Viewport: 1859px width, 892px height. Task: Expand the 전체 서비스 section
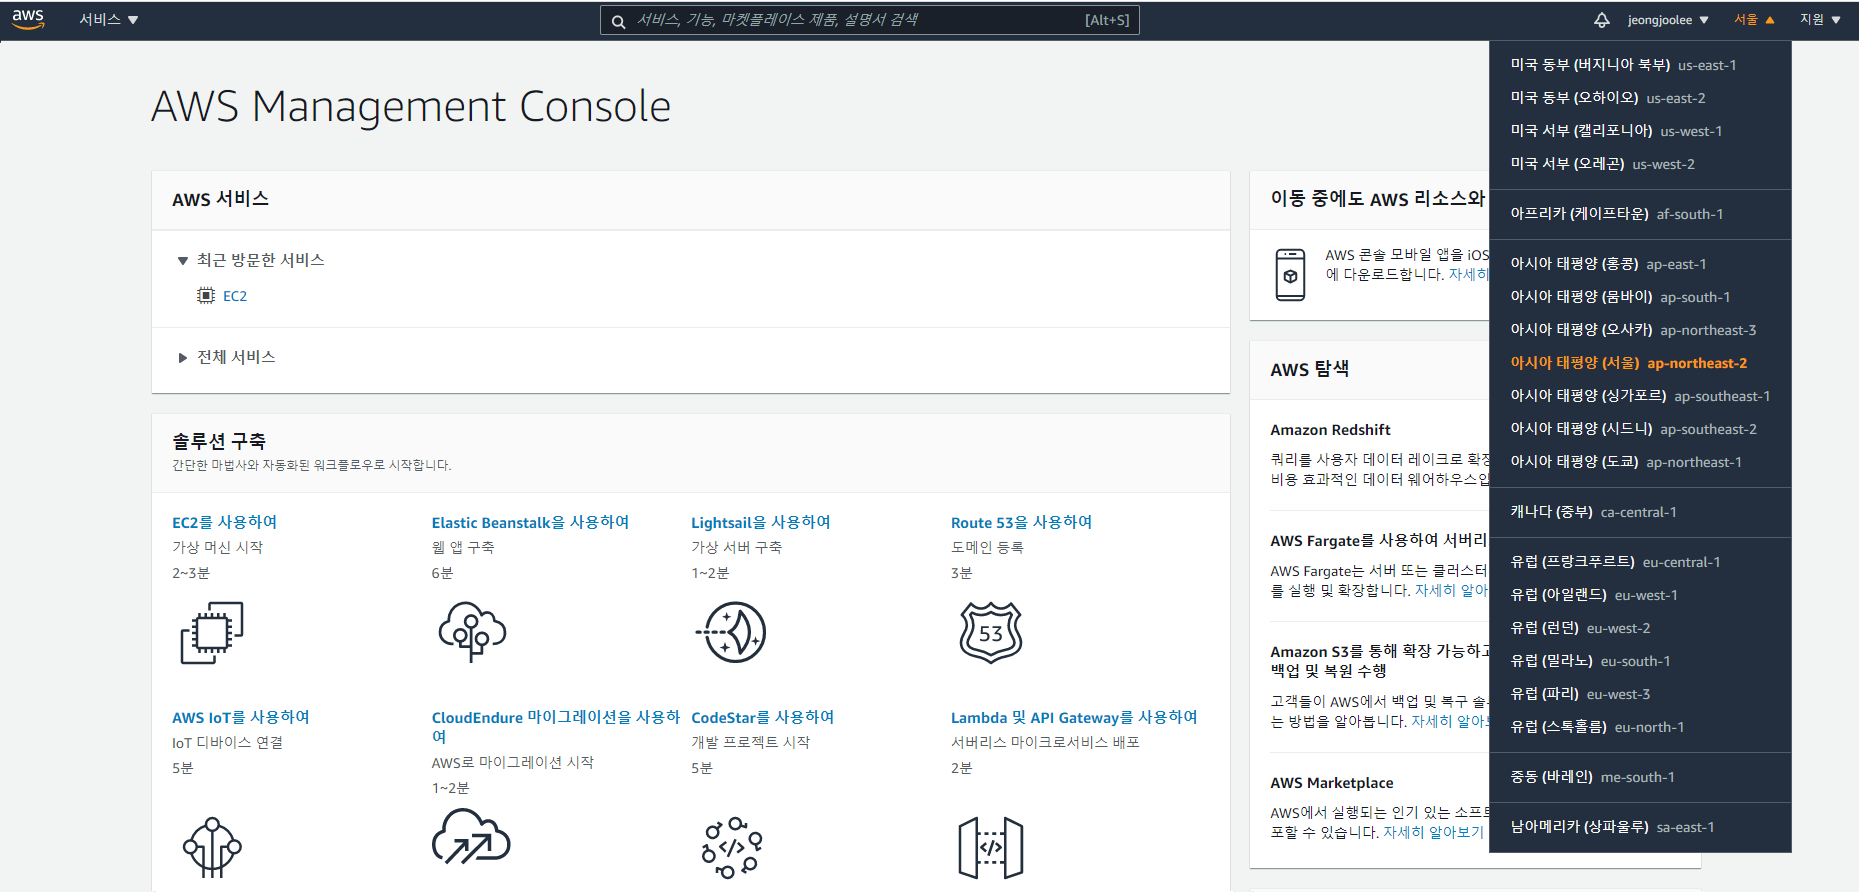(227, 357)
